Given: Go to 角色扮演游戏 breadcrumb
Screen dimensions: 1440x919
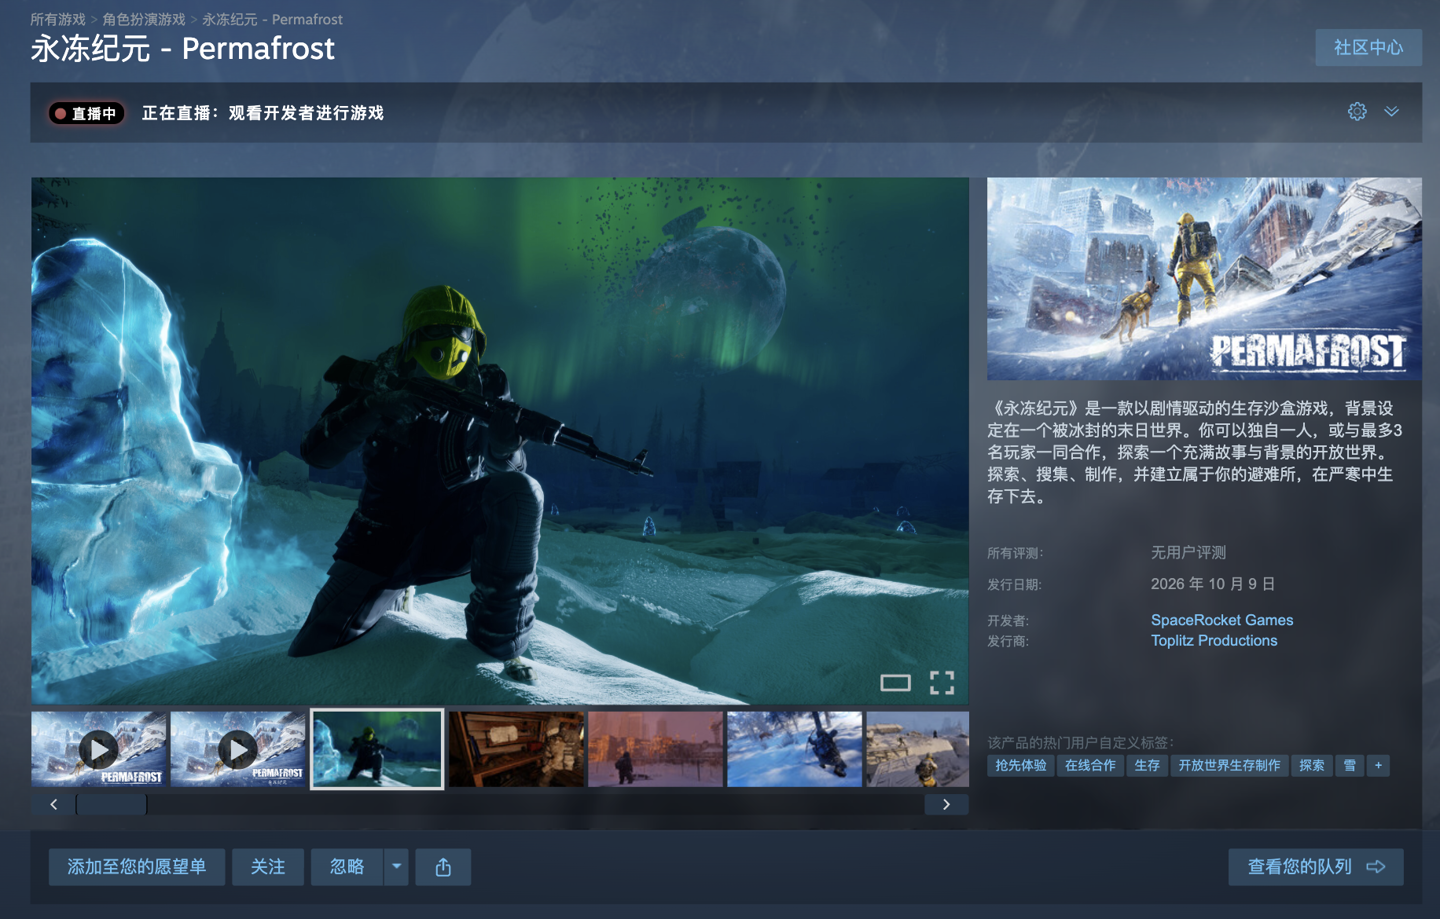Looking at the screenshot, I should [x=144, y=19].
